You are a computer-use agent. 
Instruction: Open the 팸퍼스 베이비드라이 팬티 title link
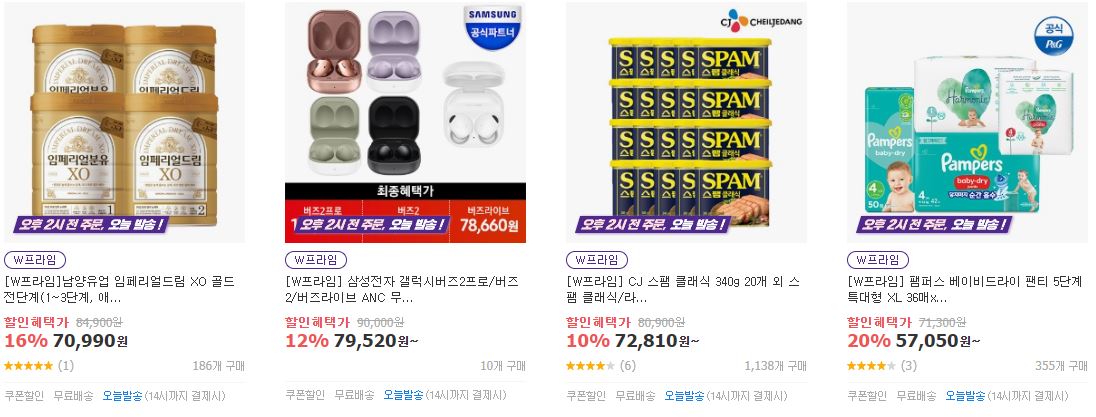coord(965,290)
